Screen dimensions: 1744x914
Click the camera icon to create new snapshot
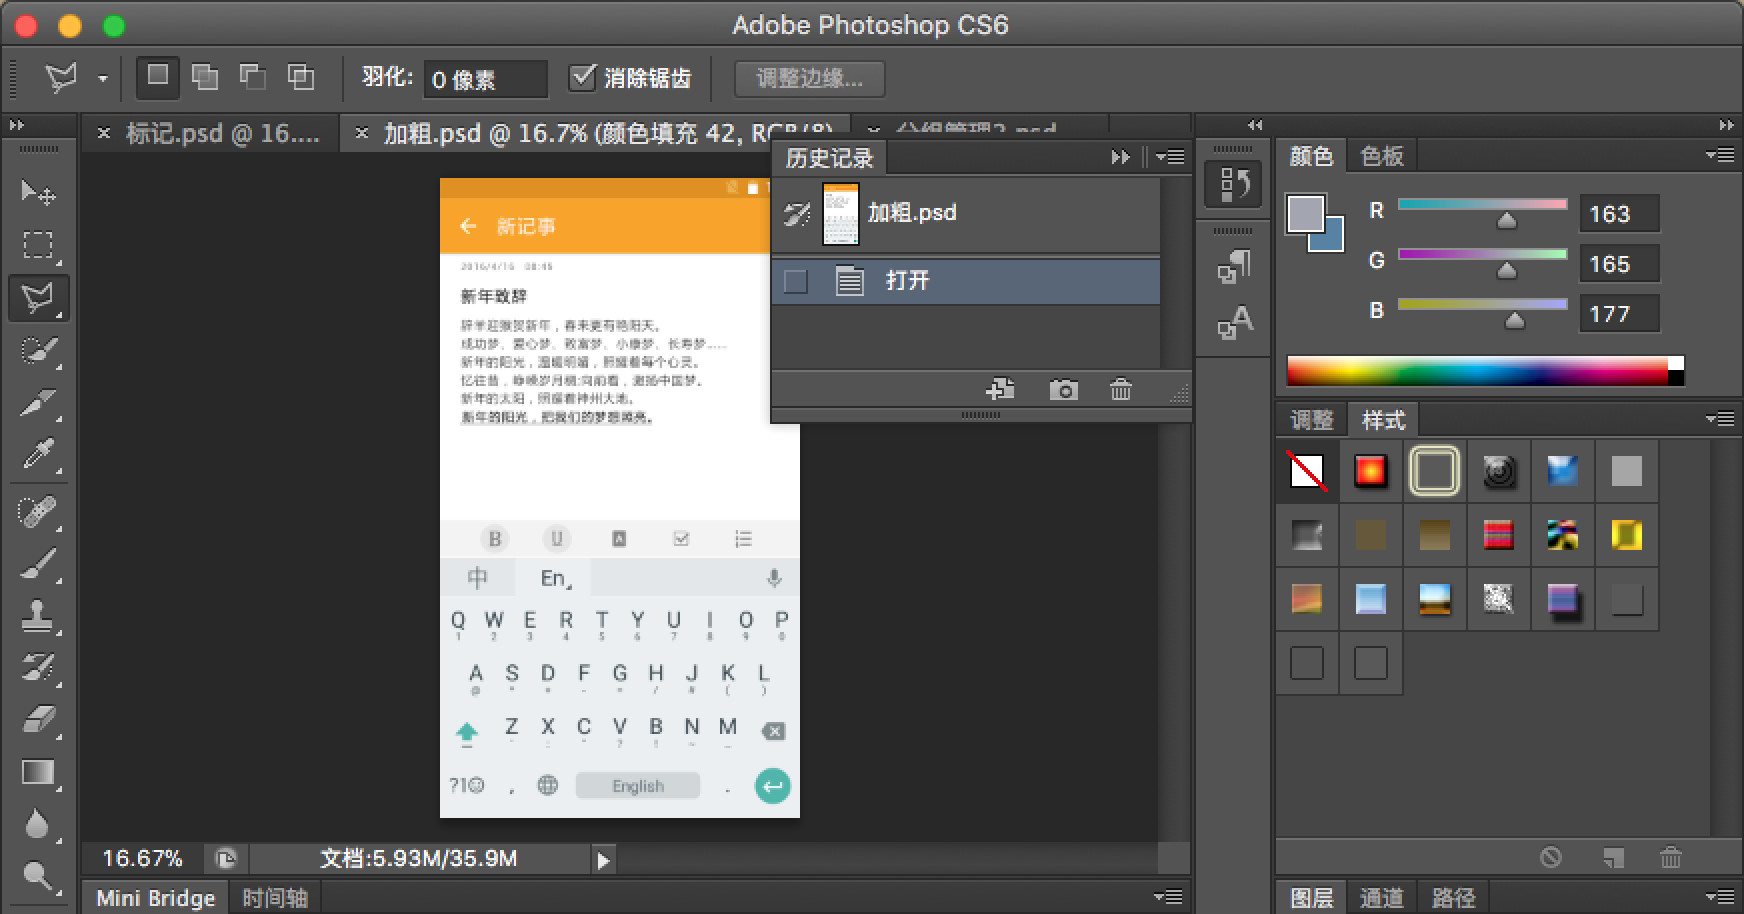[1063, 390]
